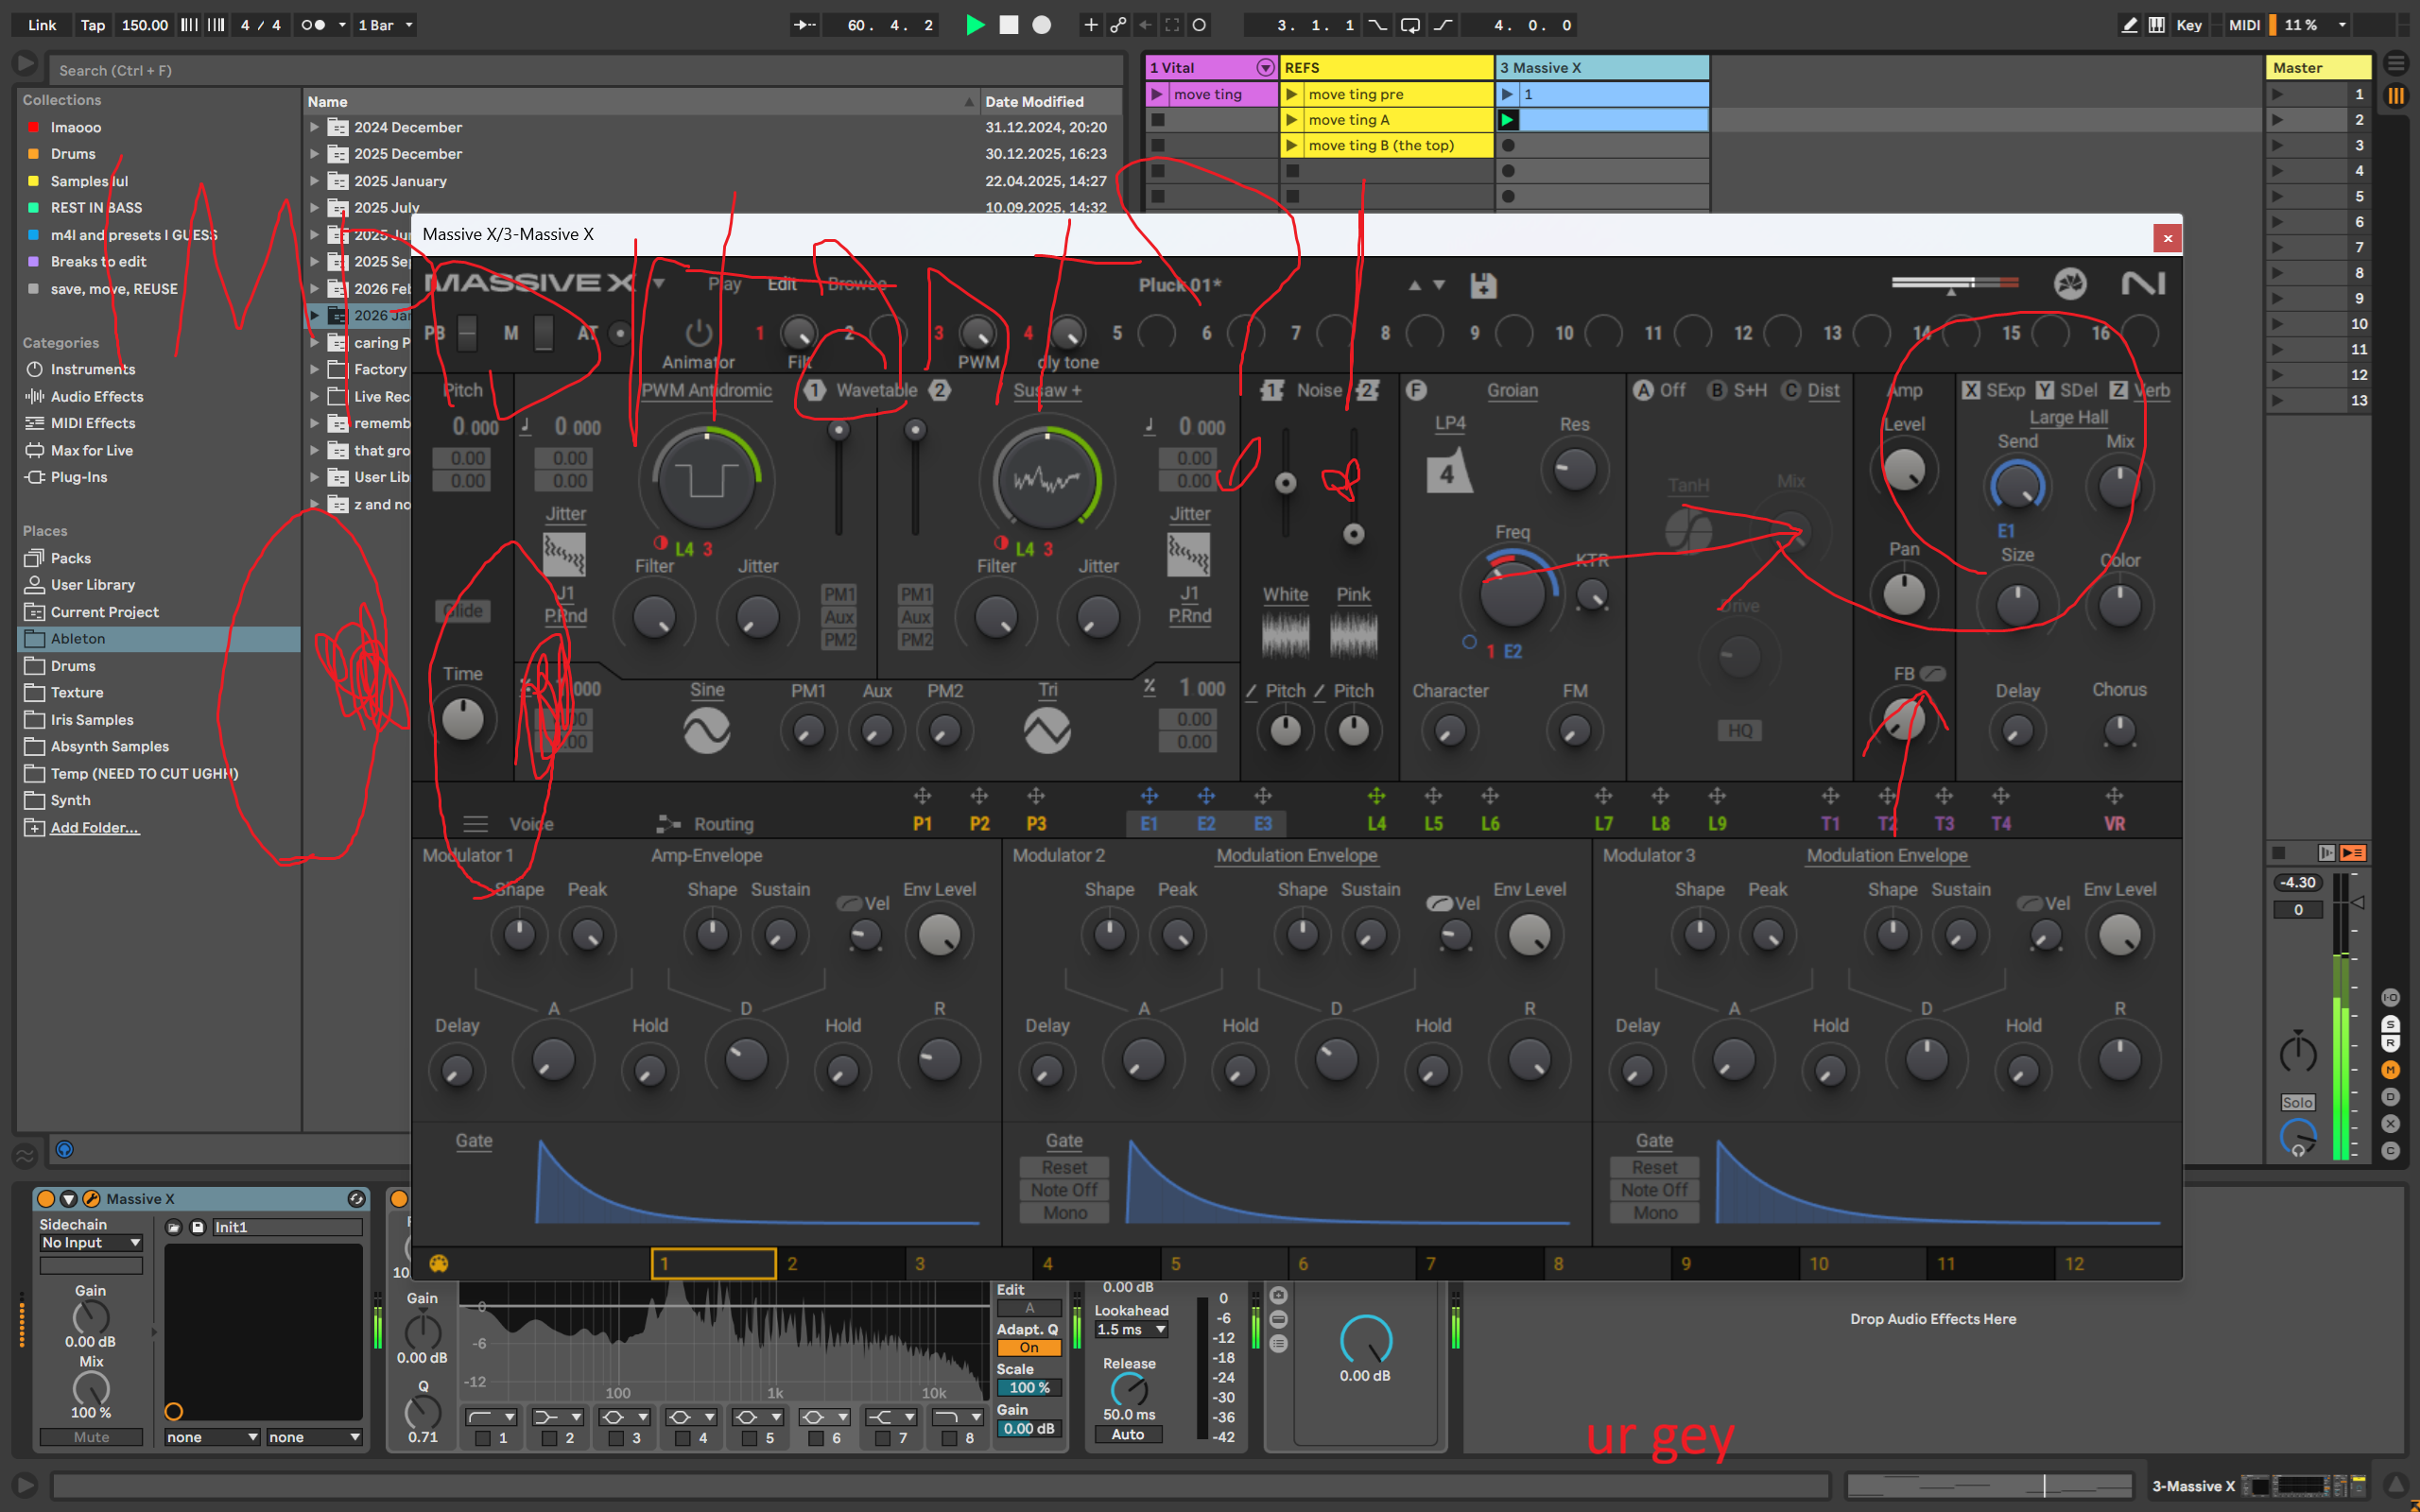Image resolution: width=2420 pixels, height=1512 pixels.
Task: Toggle the device activator on the Massive X device
Action: [46, 1199]
